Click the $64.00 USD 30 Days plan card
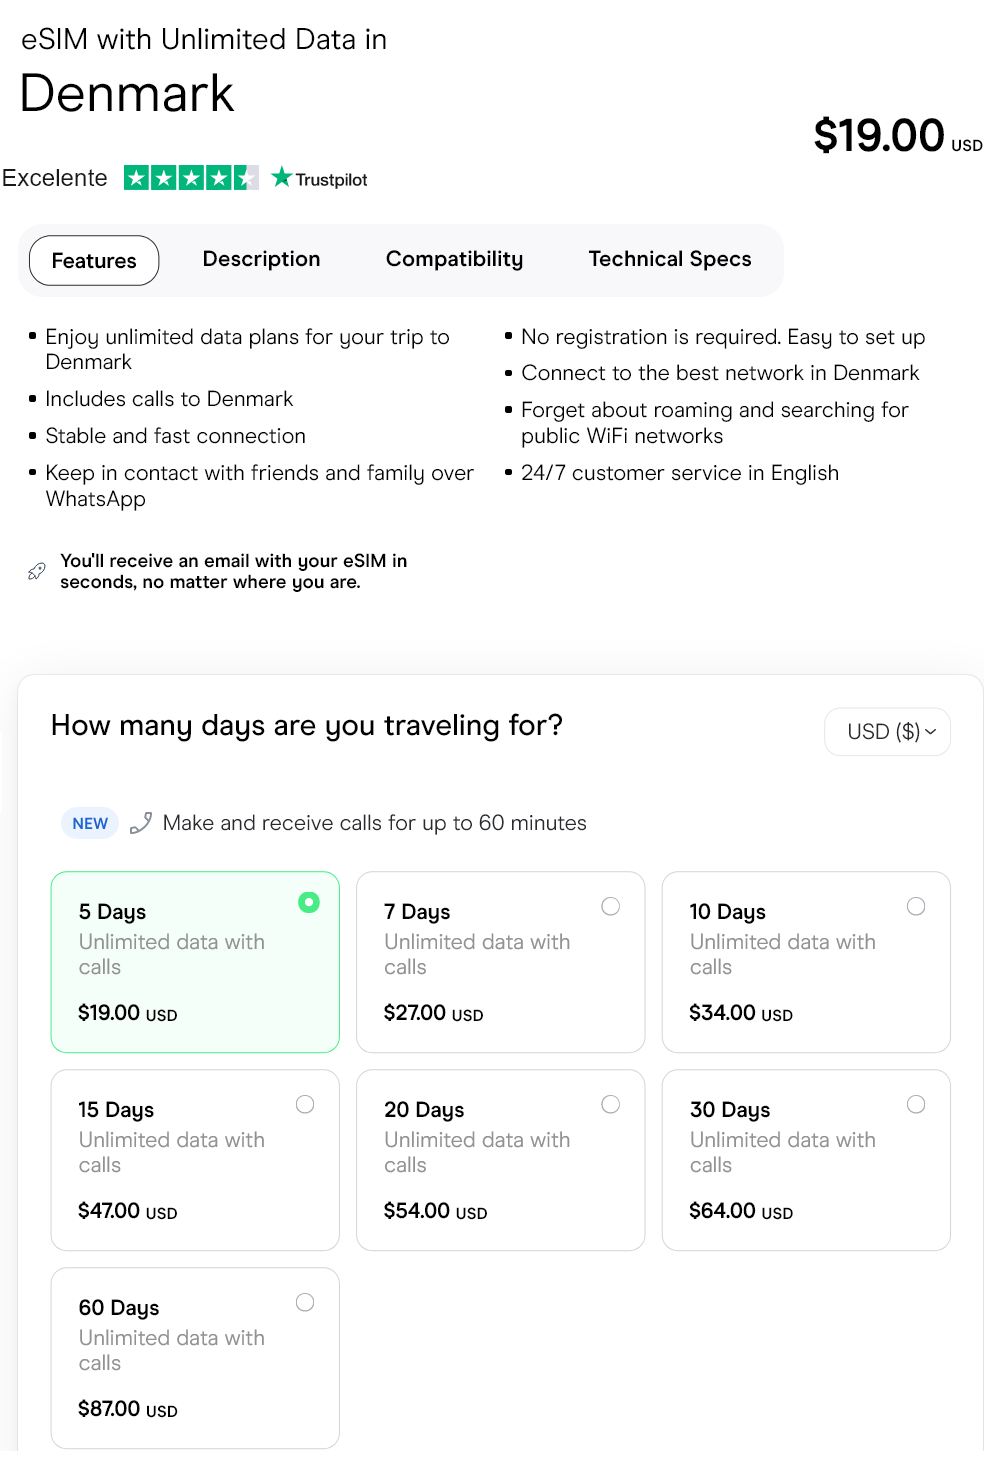The height and width of the screenshot is (1464, 992). click(x=806, y=1159)
